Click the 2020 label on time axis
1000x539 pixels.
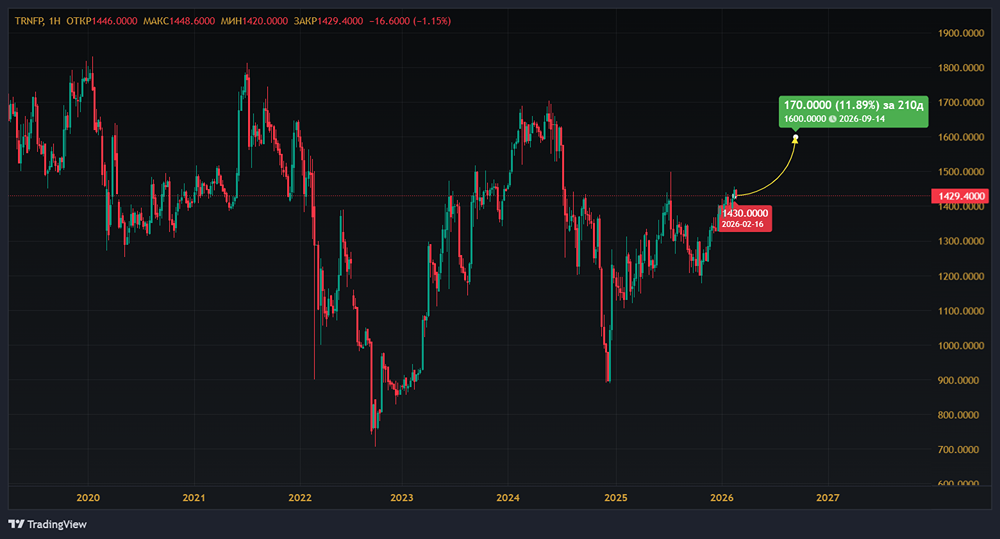(x=88, y=497)
